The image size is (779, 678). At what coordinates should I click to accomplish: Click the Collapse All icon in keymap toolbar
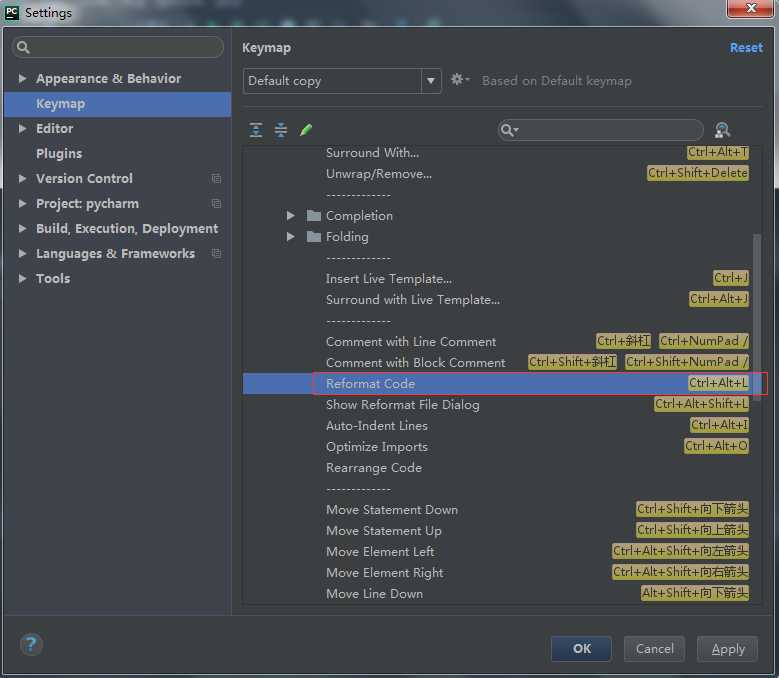[281, 130]
